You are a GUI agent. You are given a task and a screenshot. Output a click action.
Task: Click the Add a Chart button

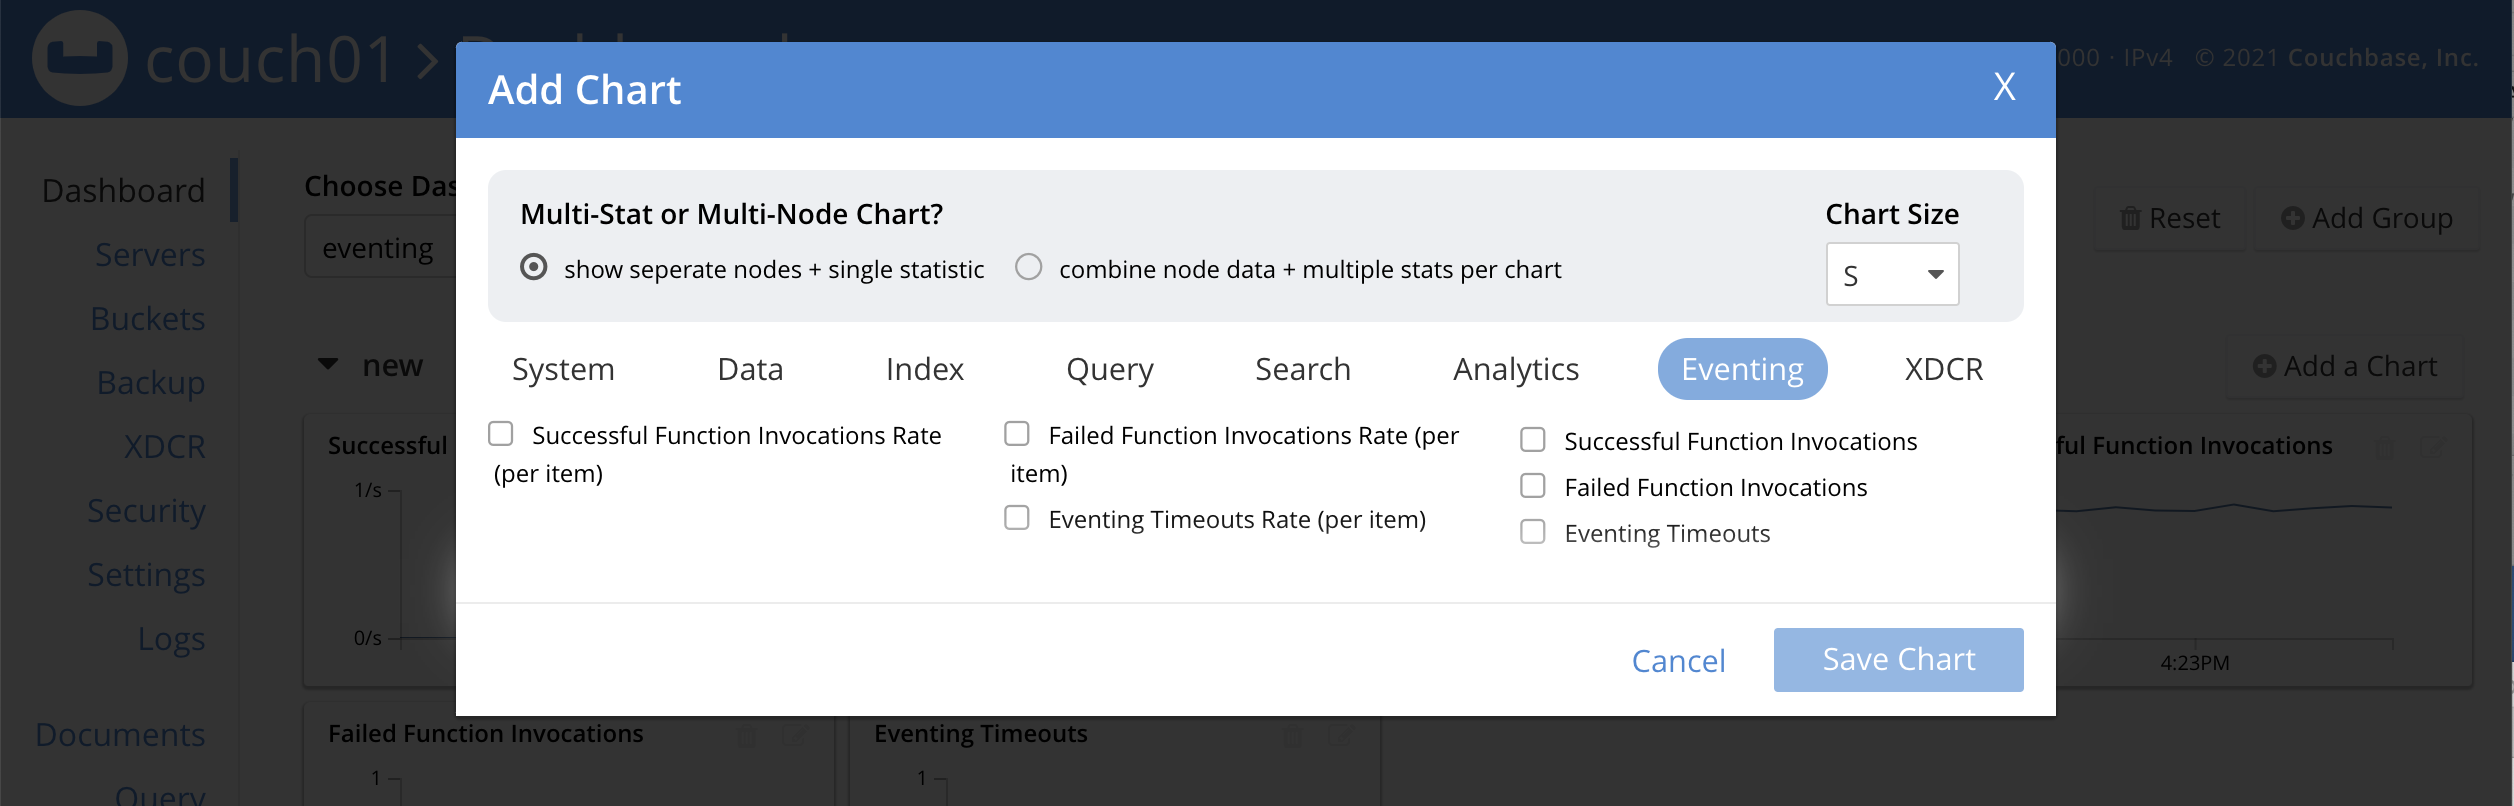tap(2345, 367)
